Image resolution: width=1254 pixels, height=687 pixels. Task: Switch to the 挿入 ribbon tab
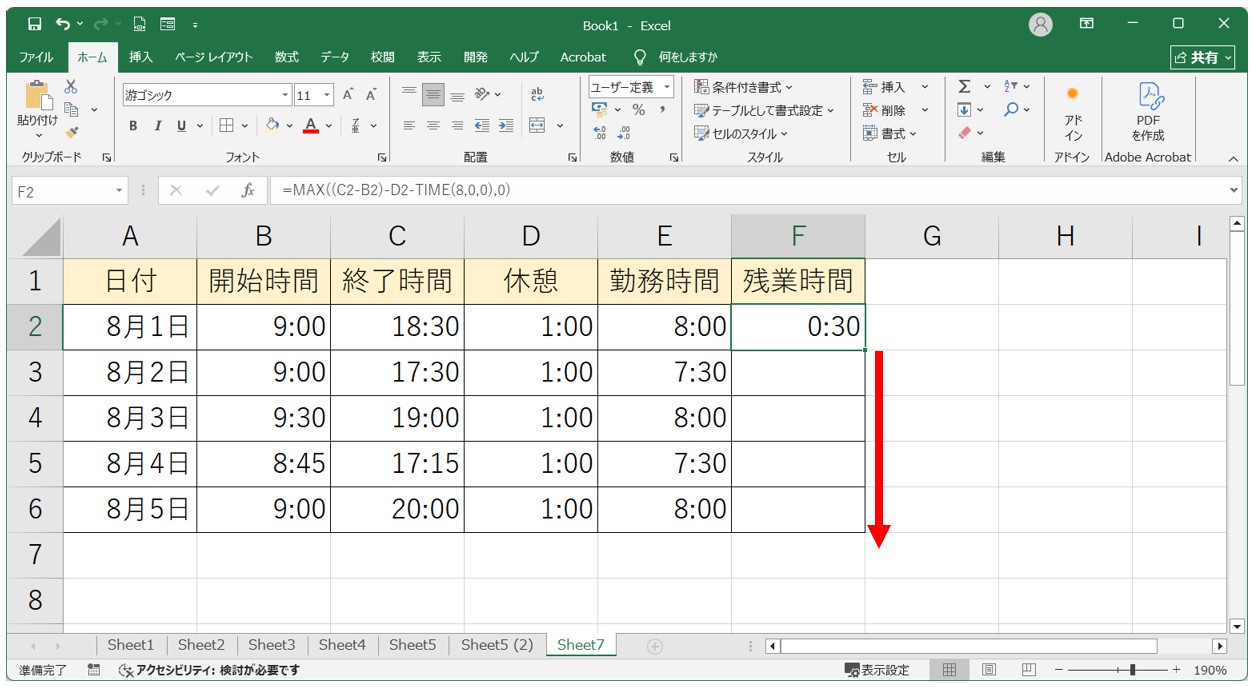(x=141, y=57)
